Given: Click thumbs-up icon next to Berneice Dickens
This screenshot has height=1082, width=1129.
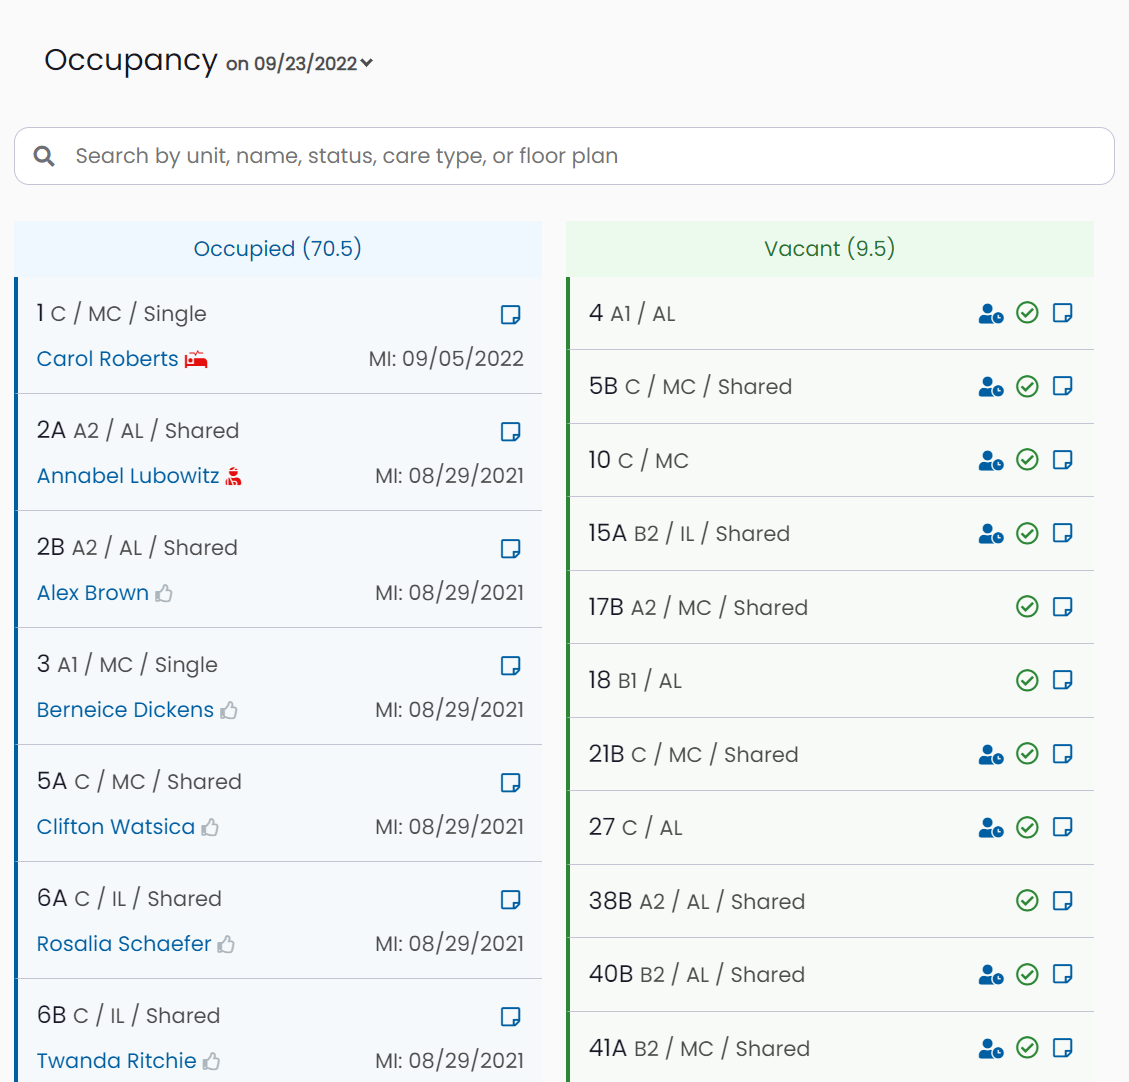Looking at the screenshot, I should pyautogui.click(x=229, y=710).
